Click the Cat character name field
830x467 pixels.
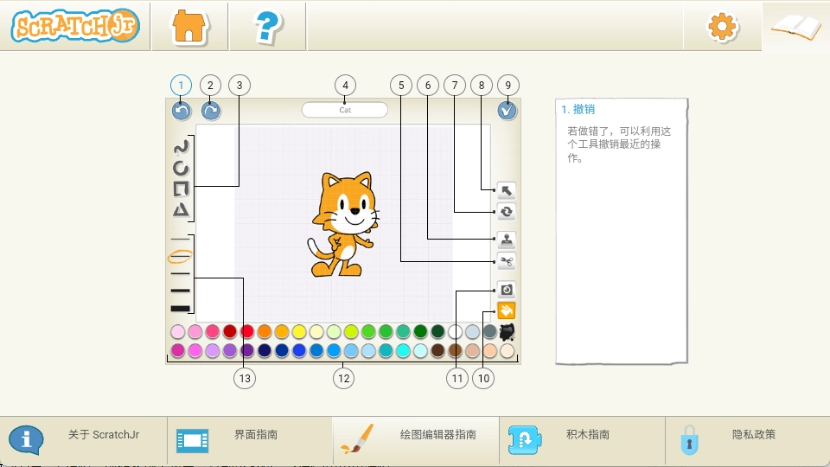[x=344, y=110]
